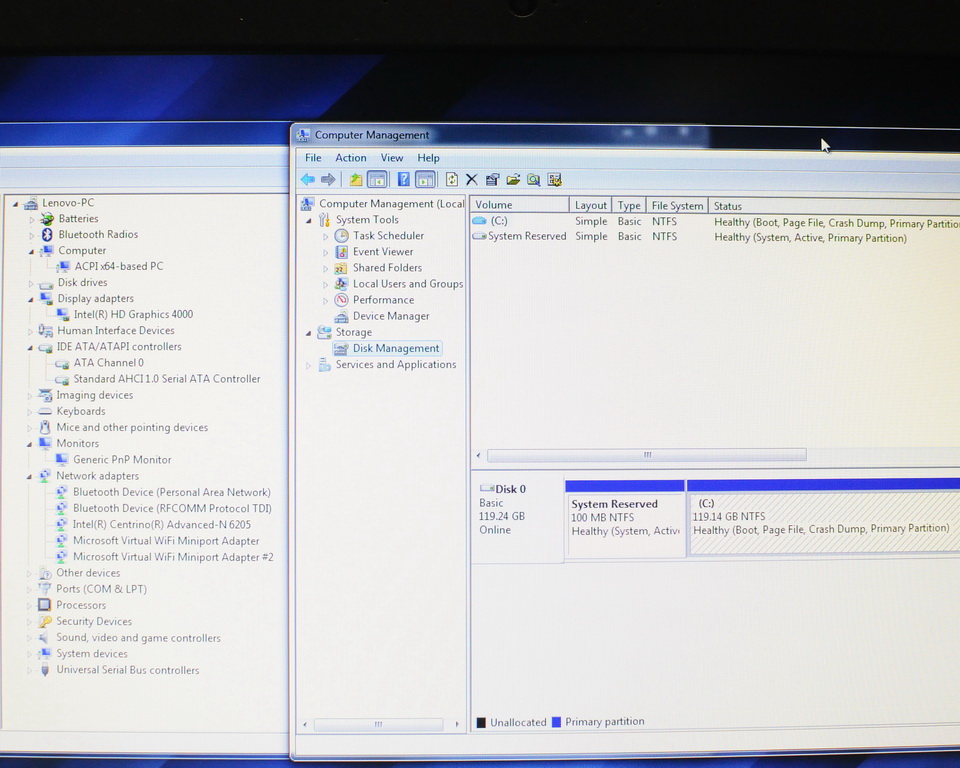The width and height of the screenshot is (960, 768).
Task: Click the Universal Serial Bus controllers icon
Action: click(x=45, y=670)
